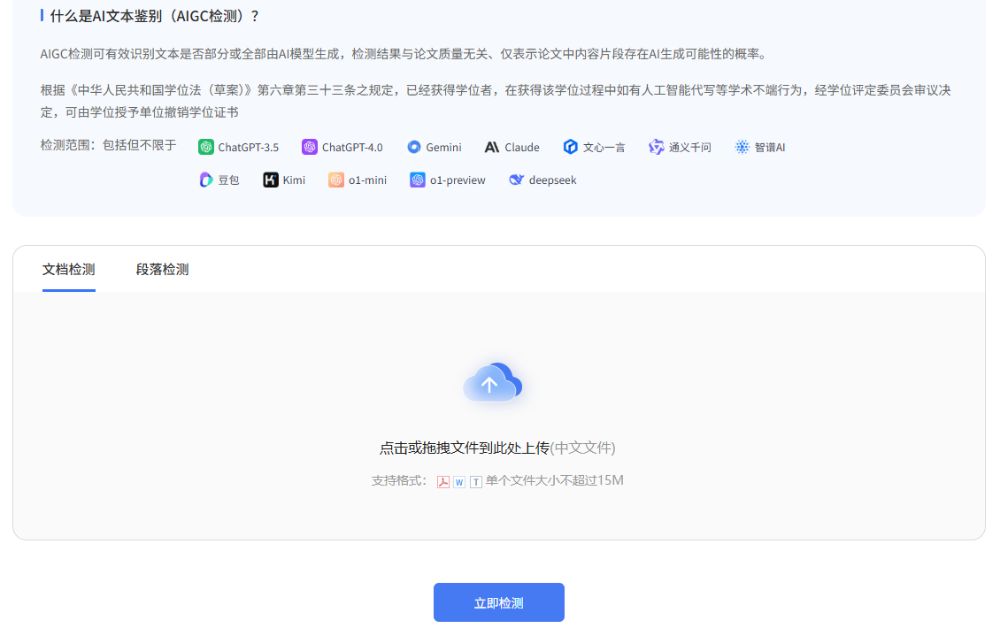Switch to the 段落检测 tab
This screenshot has width=1000, height=628.
(162, 269)
